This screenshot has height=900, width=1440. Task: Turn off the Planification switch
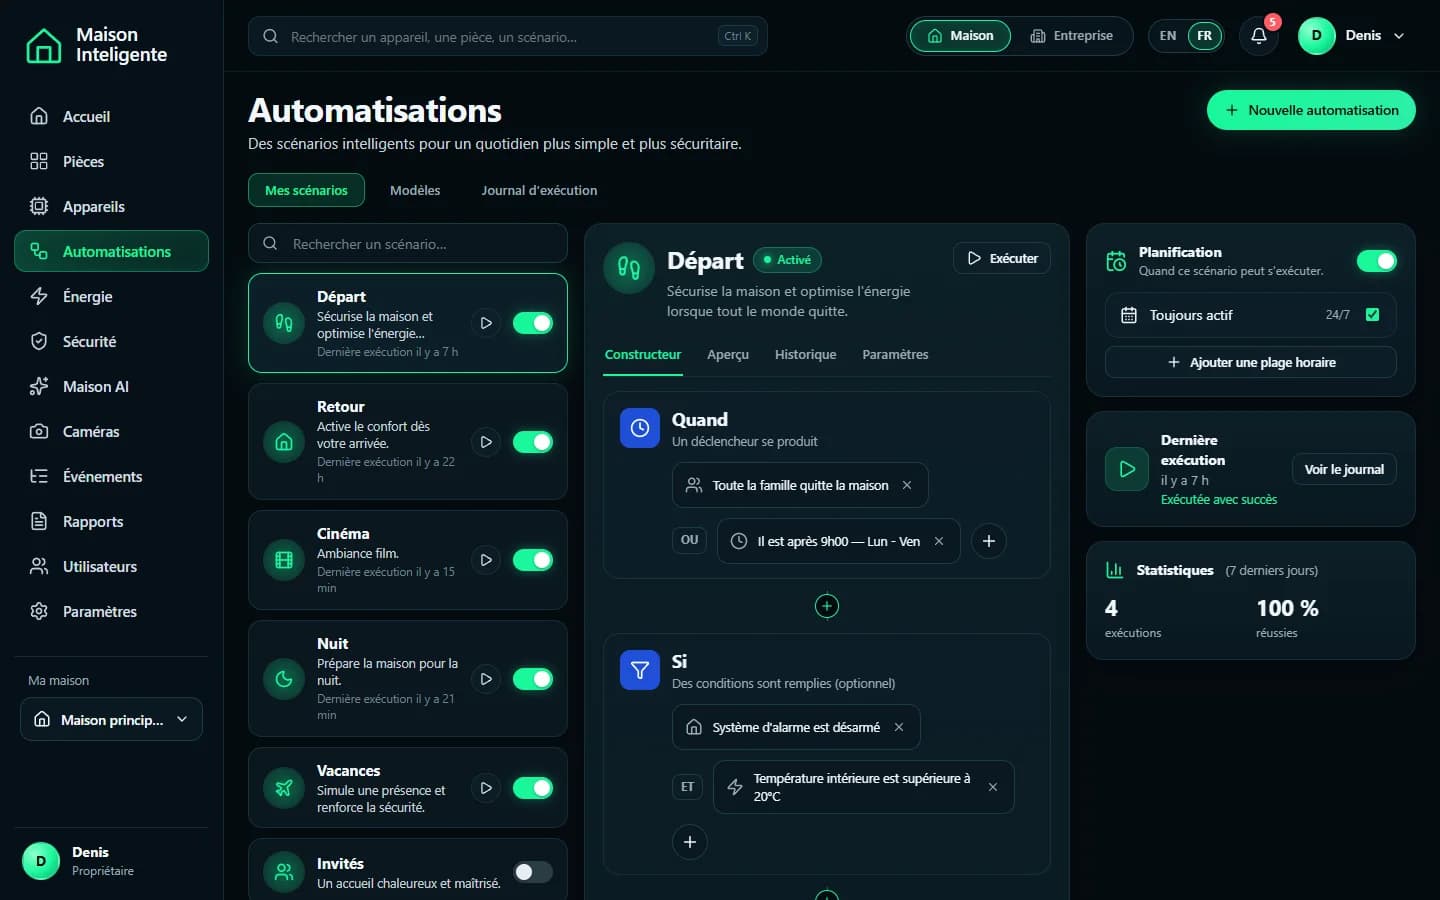click(x=1377, y=261)
